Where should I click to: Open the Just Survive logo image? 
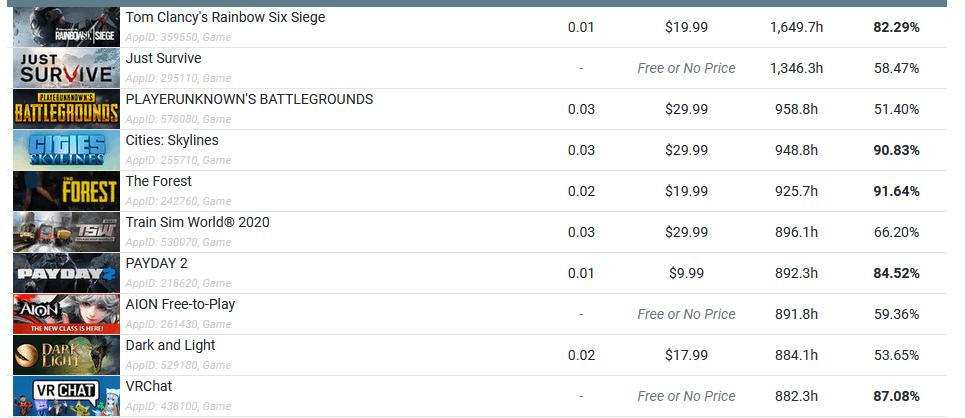pos(66,68)
